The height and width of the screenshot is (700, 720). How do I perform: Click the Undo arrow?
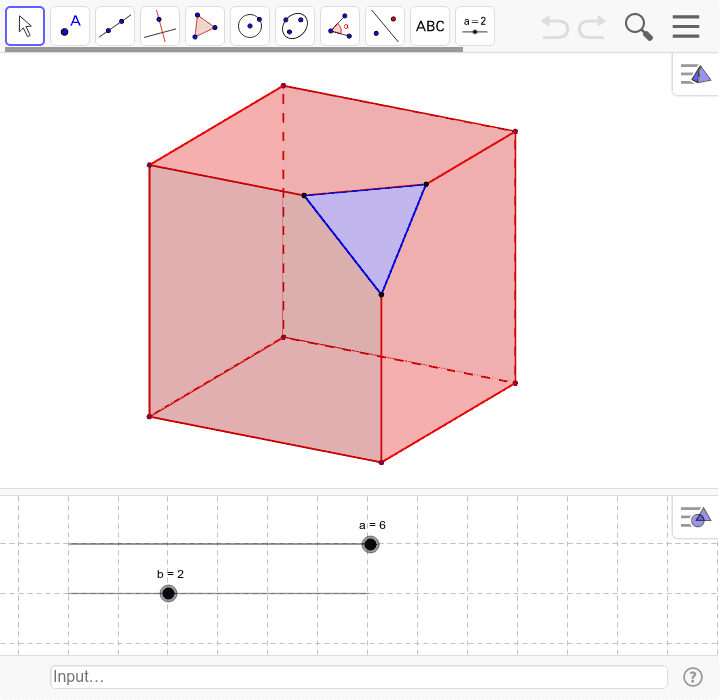tap(555, 27)
